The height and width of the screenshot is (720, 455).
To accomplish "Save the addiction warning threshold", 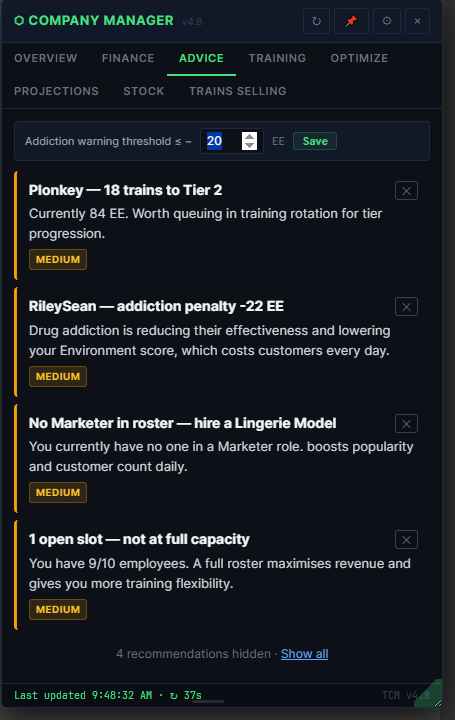I will click(315, 141).
